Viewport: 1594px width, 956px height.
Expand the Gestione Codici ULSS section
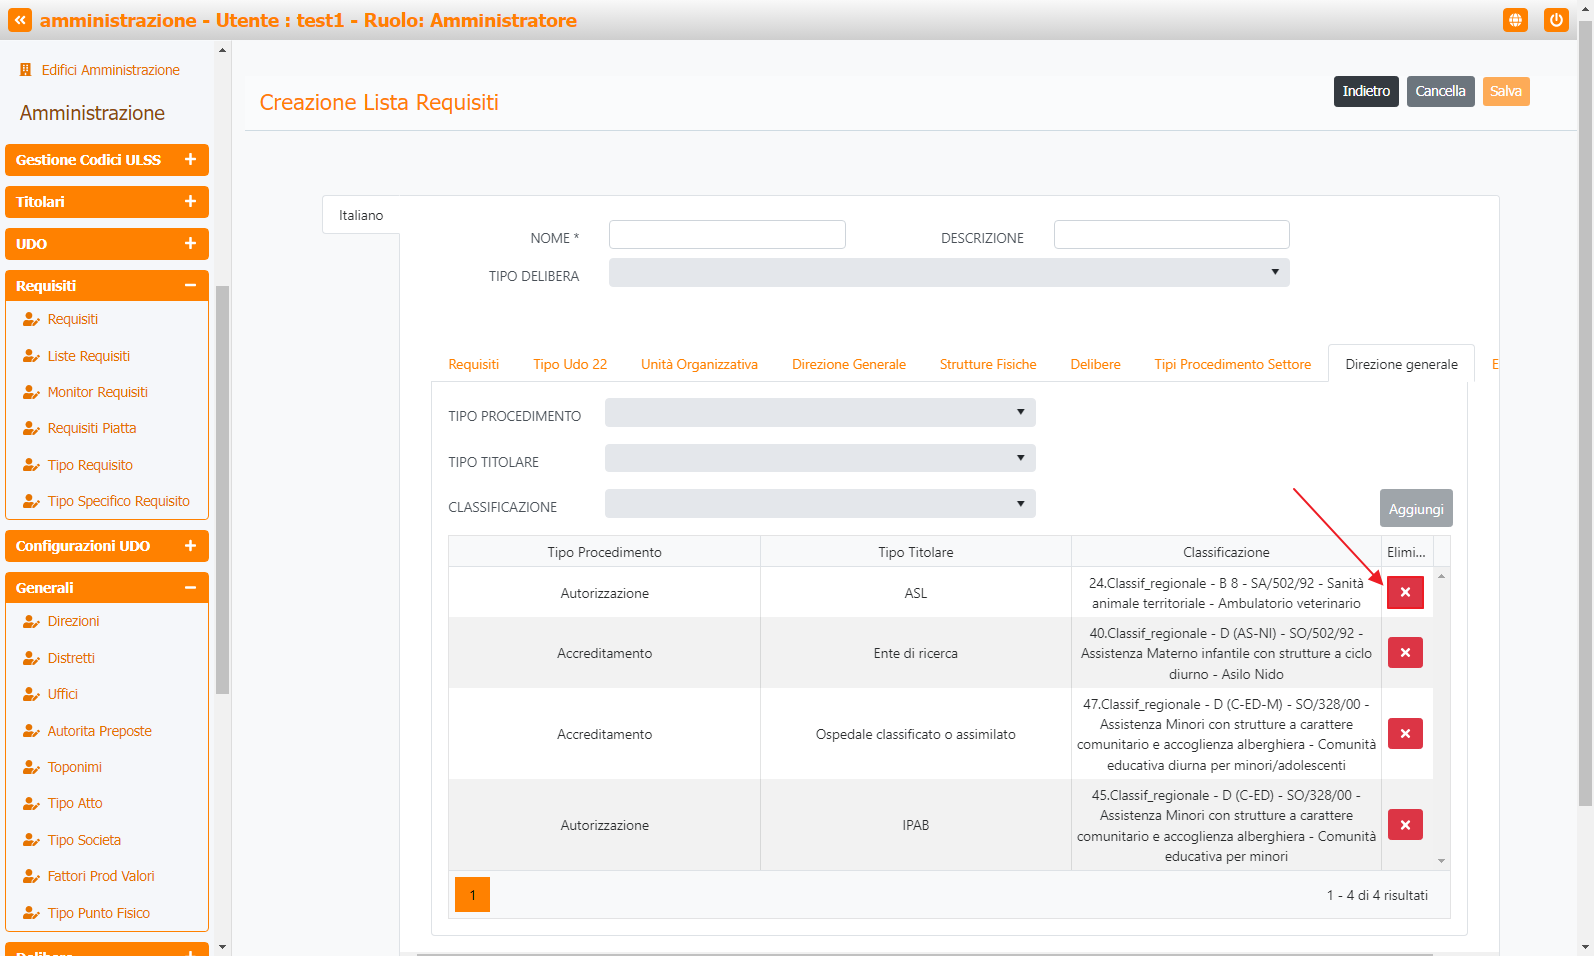click(107, 160)
